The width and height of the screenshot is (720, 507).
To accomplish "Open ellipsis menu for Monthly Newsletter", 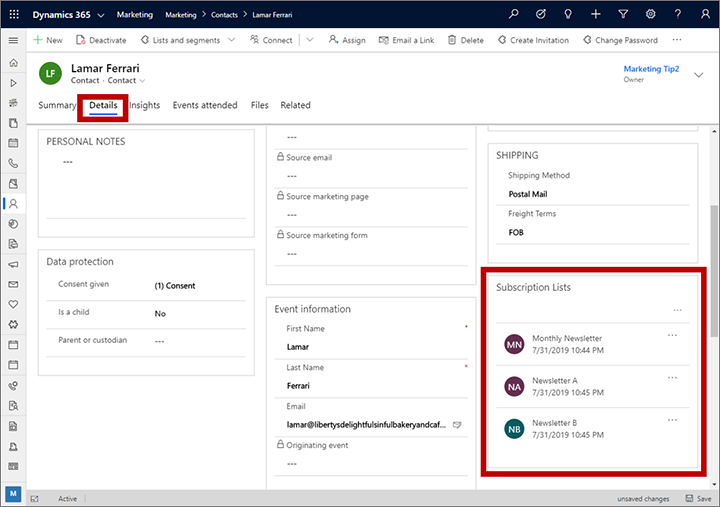I will [672, 335].
